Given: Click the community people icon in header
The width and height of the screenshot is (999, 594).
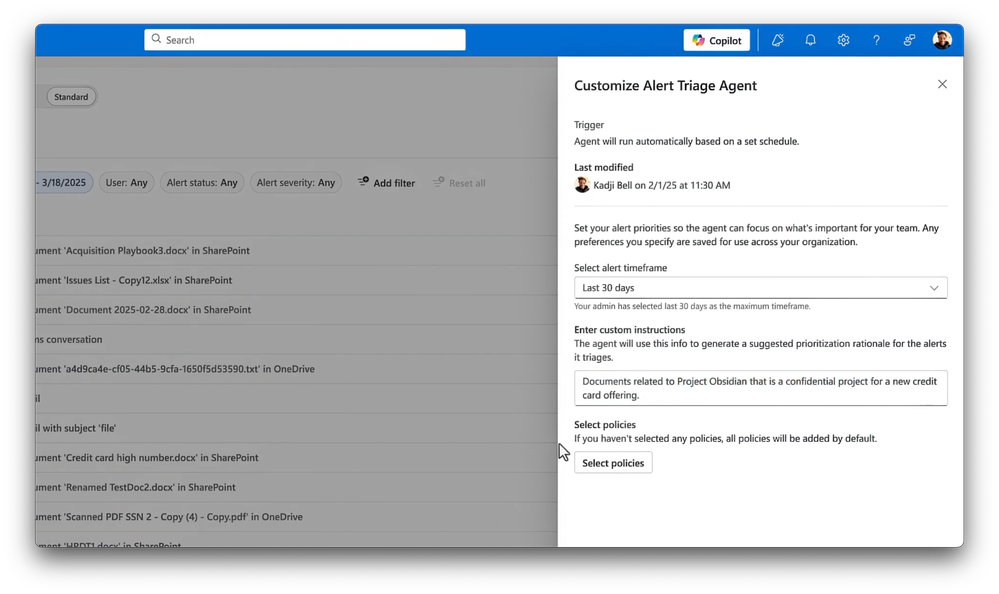Looking at the screenshot, I should (x=909, y=40).
